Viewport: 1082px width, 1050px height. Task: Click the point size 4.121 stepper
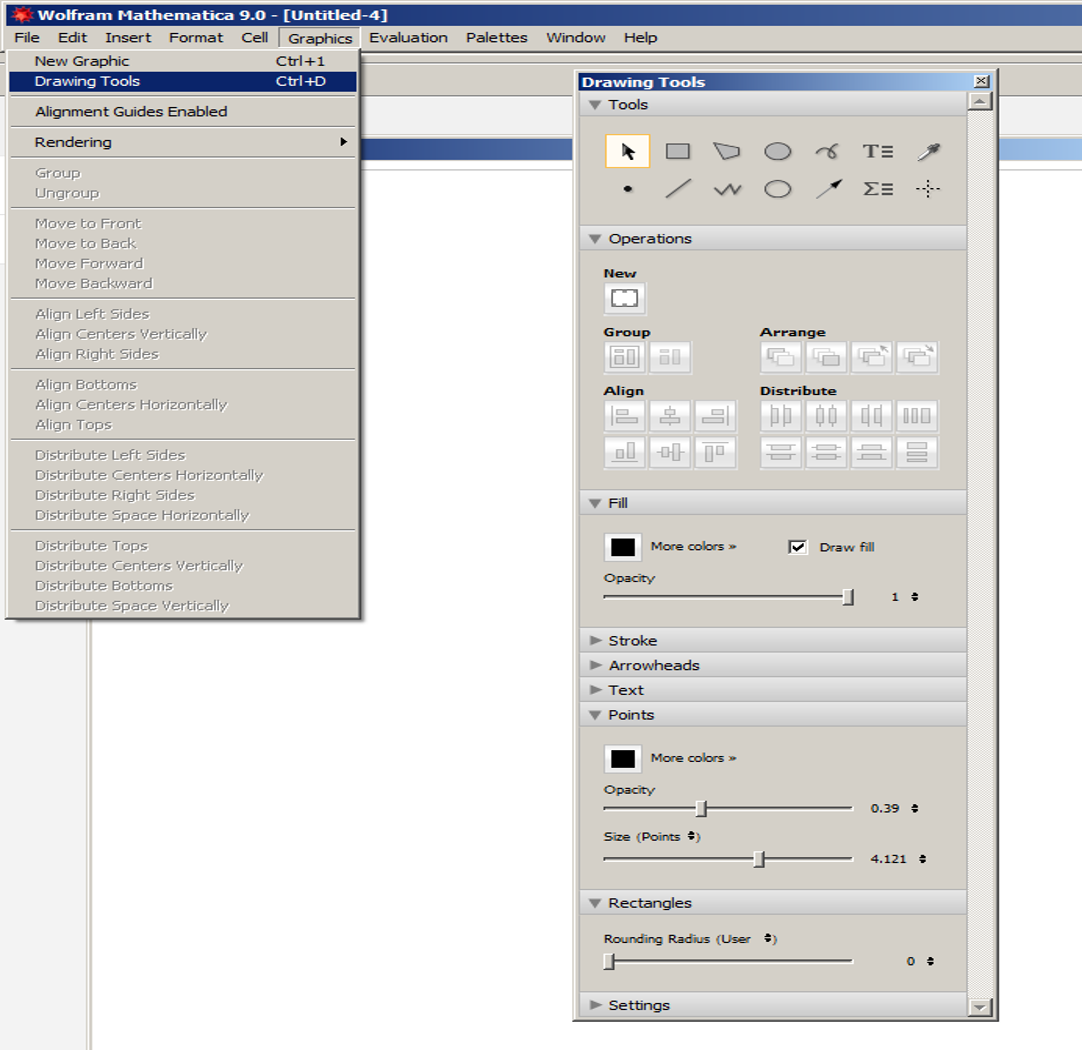pos(923,859)
